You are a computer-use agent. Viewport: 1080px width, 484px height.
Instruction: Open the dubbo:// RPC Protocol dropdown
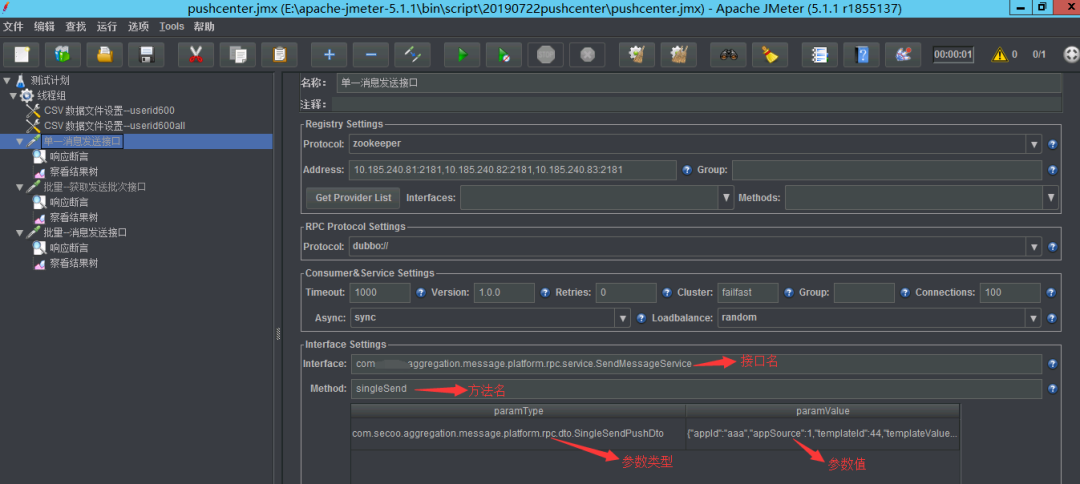tap(1034, 246)
